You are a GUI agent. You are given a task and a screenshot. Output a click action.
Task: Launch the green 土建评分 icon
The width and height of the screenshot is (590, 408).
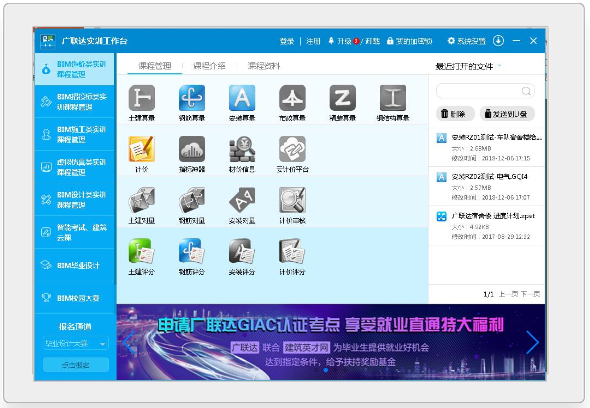(141, 251)
